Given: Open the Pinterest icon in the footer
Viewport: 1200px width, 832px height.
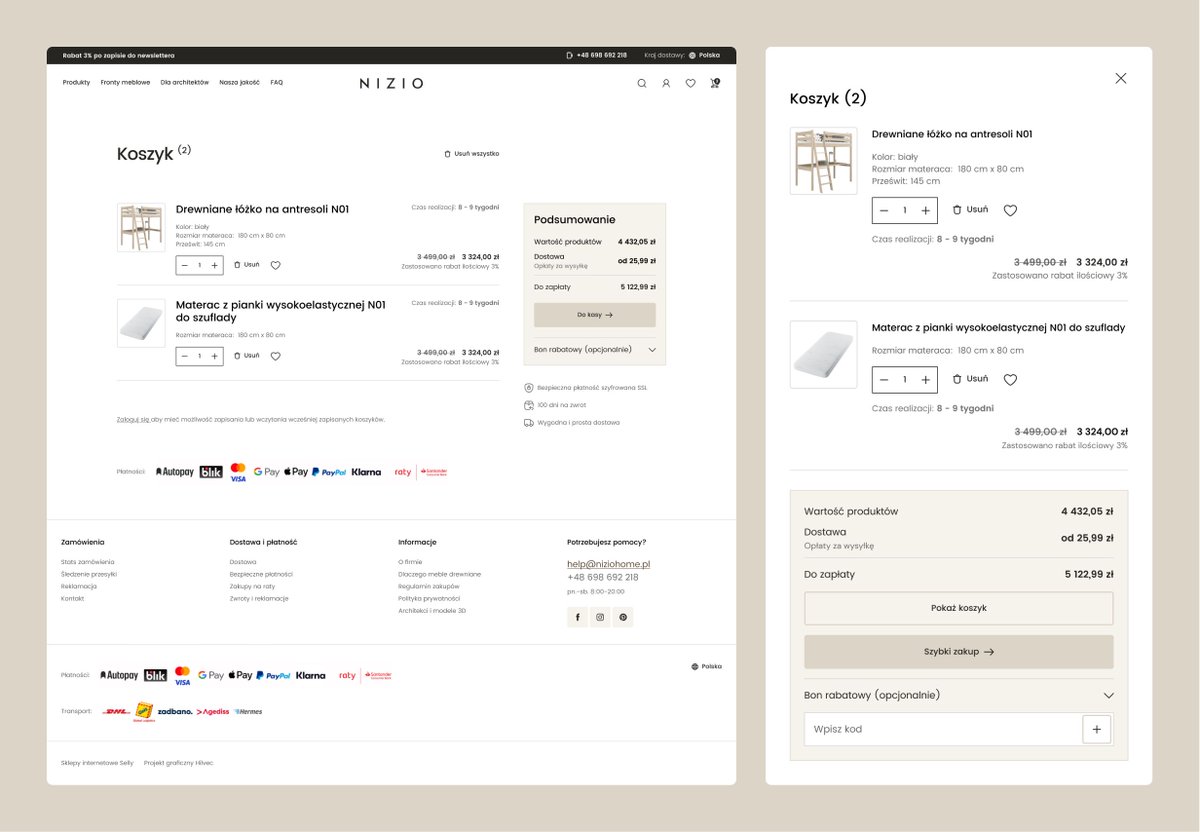Looking at the screenshot, I should (623, 617).
